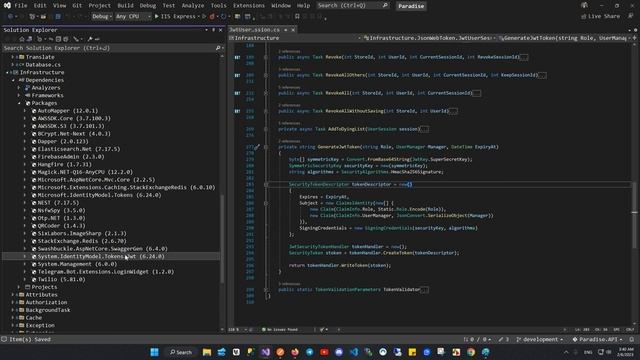Click the Collapse All icon in Solution Explorer
Screen dimensions: 640x360
(58, 39)
